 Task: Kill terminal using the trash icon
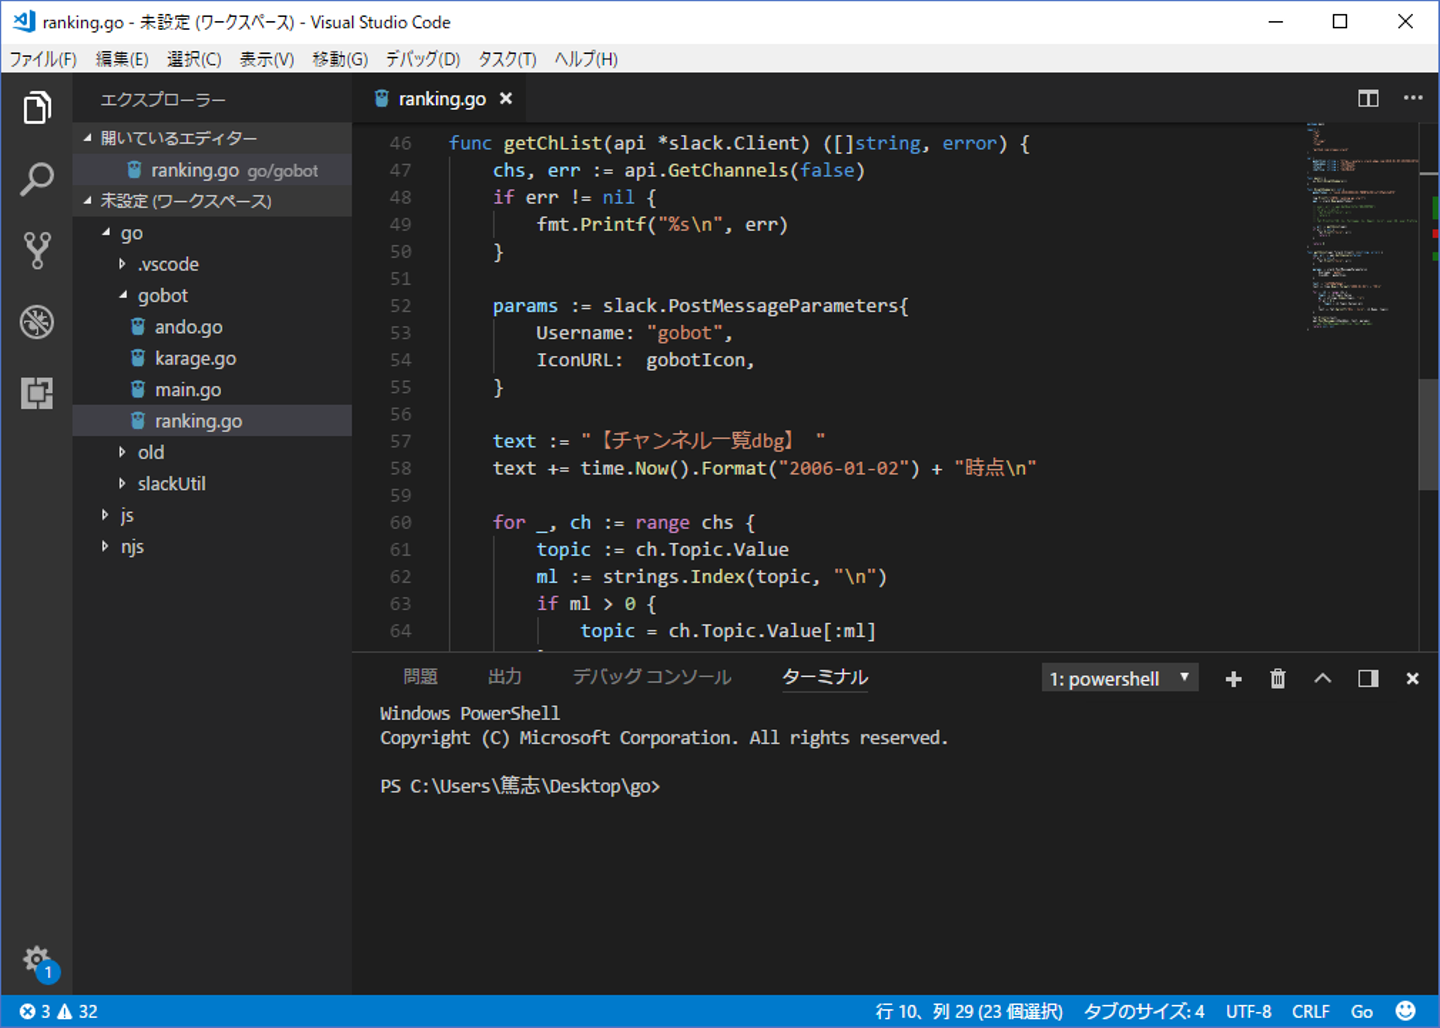tap(1277, 679)
